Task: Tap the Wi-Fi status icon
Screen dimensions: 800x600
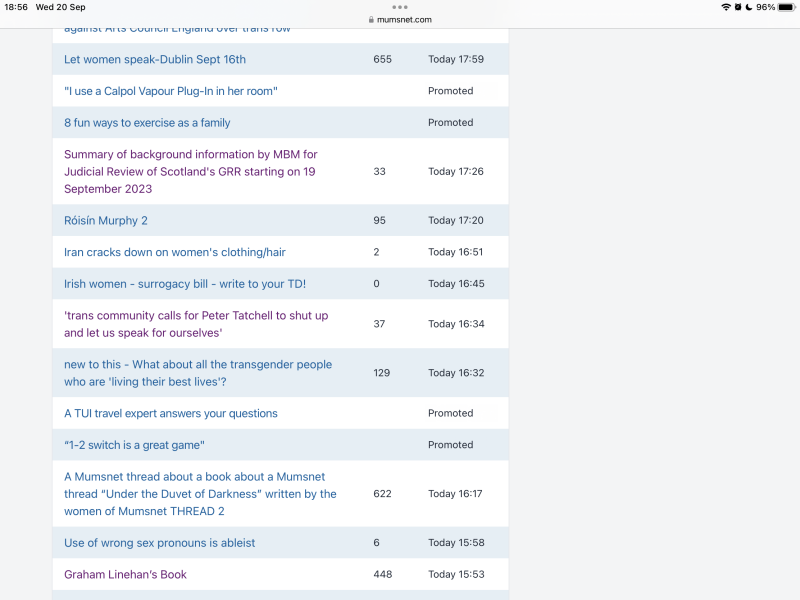Action: (x=725, y=7)
